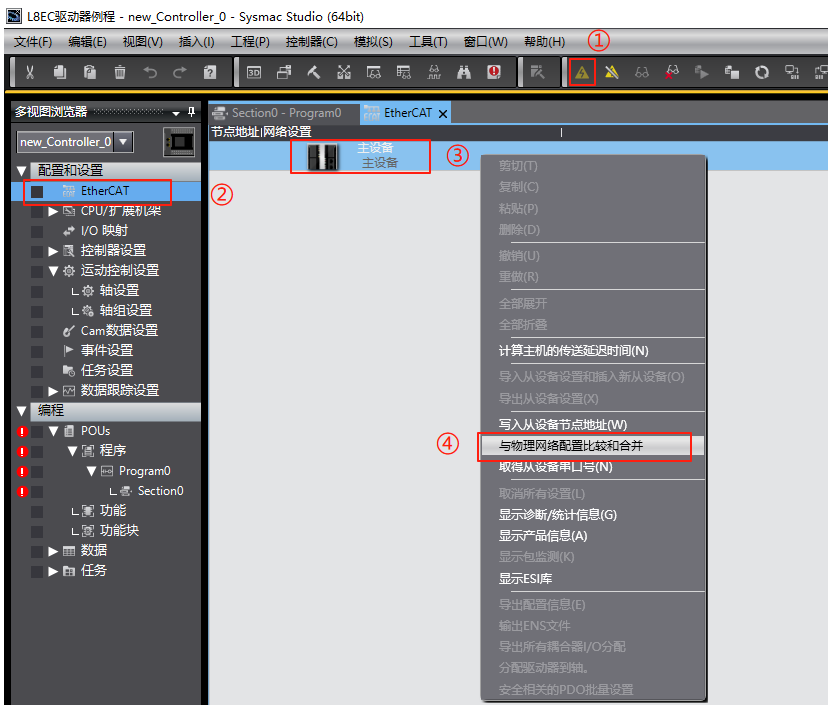Click the red Abort toolbar icon
This screenshot has height=705, width=829.
(493, 73)
